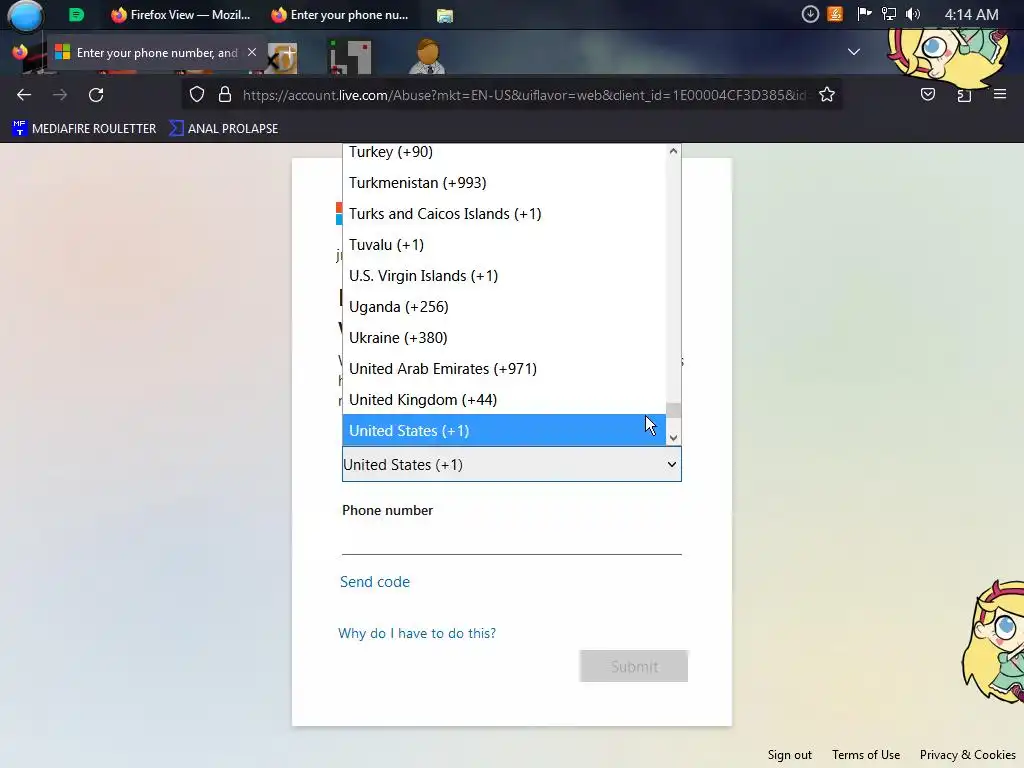The height and width of the screenshot is (768, 1024).
Task: Click the blue start orb button
Action: pos(25,15)
